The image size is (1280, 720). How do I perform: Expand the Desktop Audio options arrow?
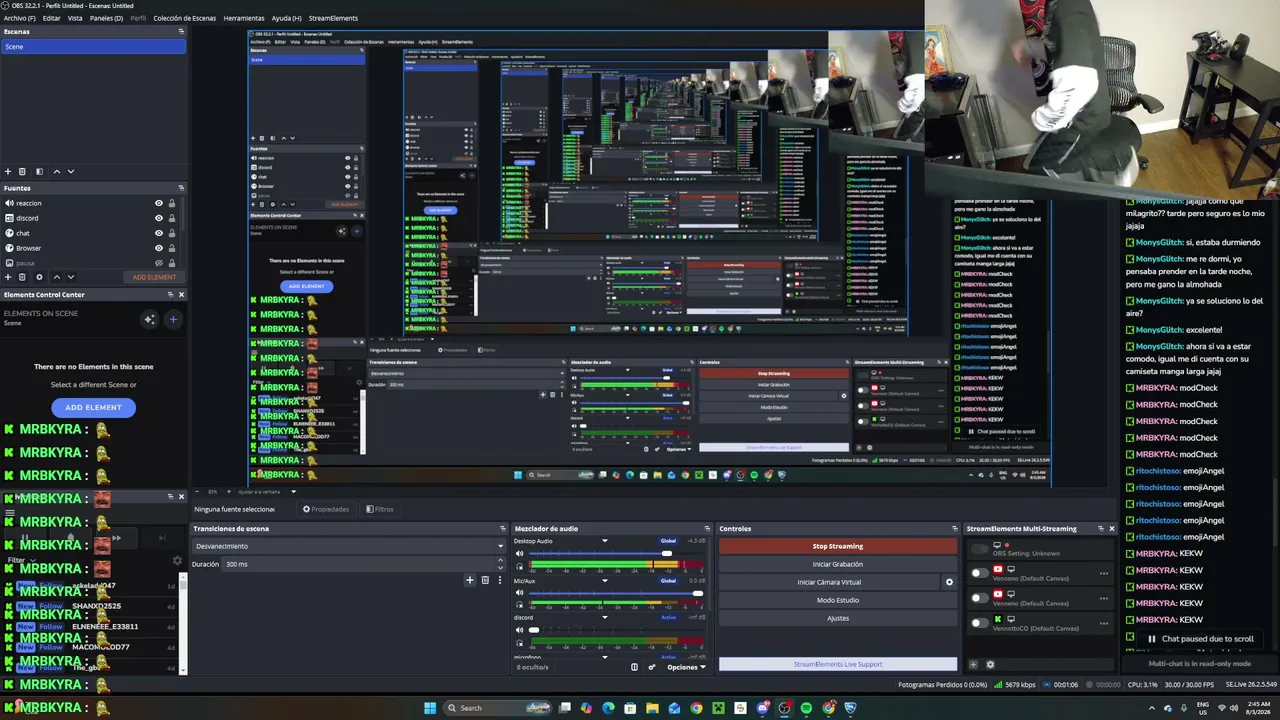(604, 541)
